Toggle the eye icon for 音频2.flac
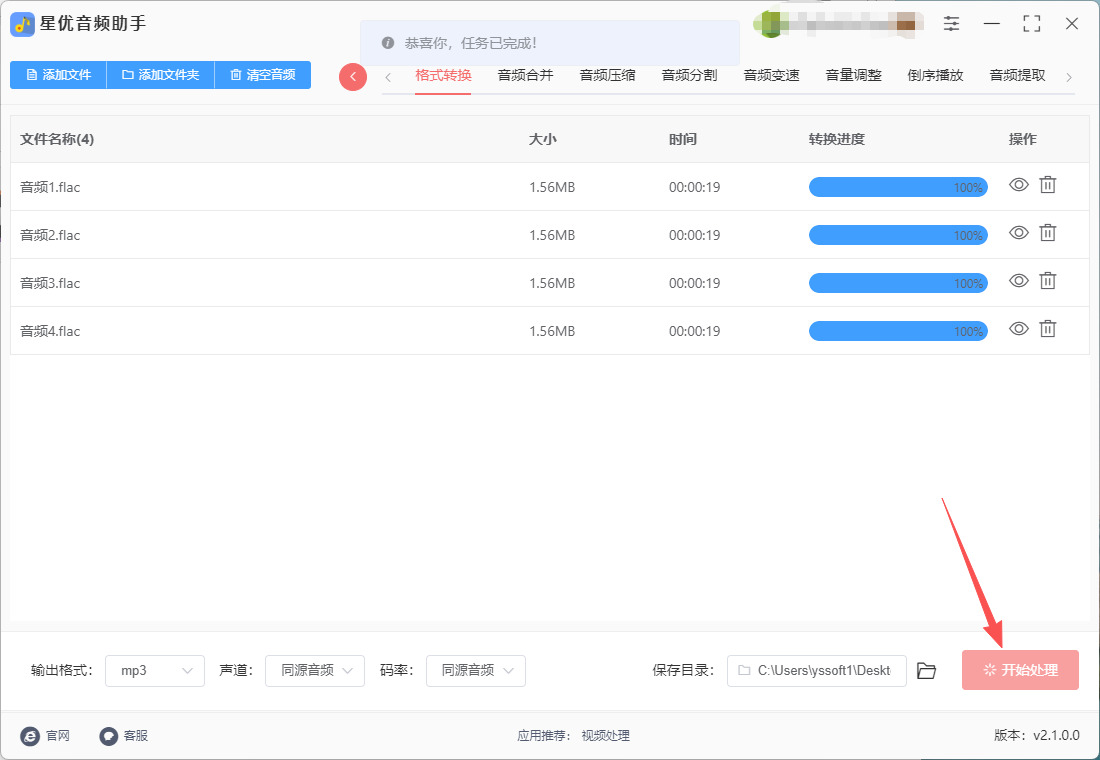 click(1018, 233)
